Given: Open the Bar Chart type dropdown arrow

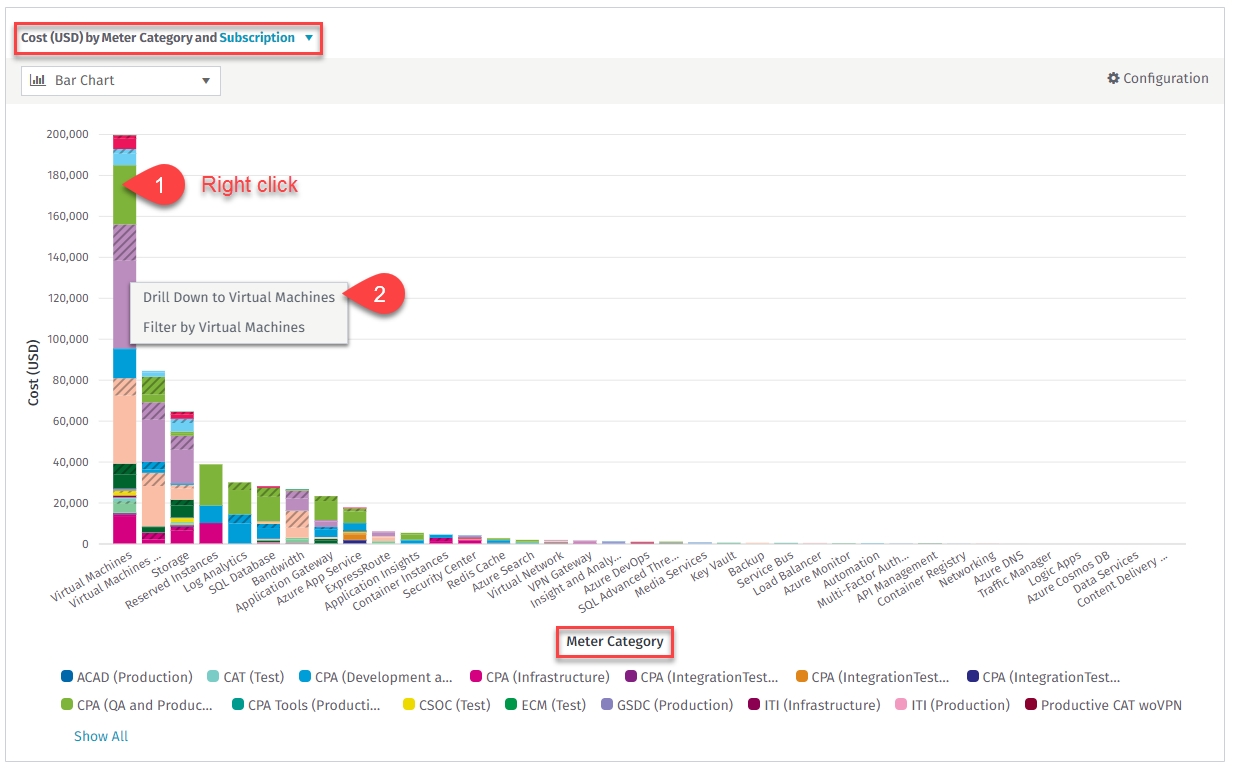Looking at the screenshot, I should tap(205, 81).
